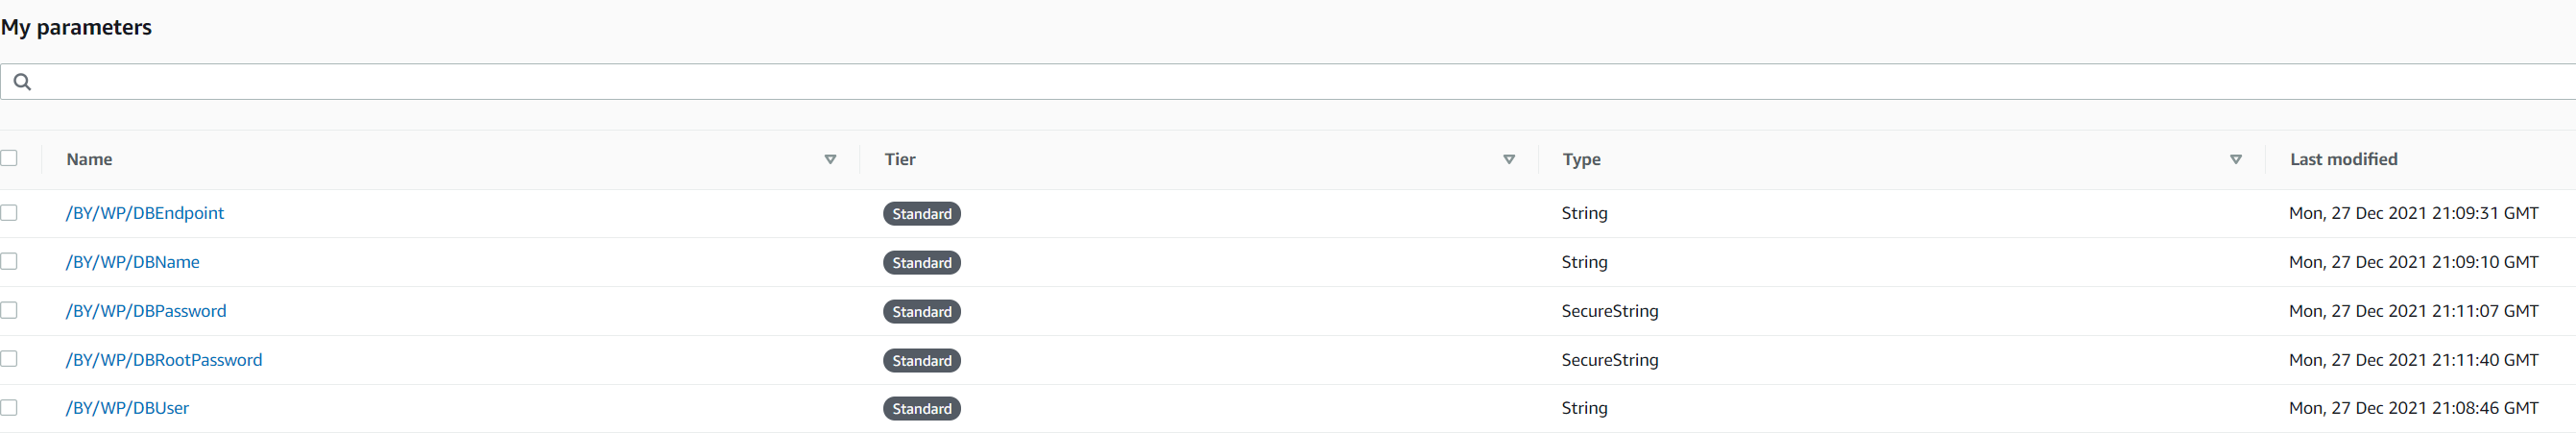This screenshot has height=433, width=2576.
Task: Open the /BY/WP/DBEndpoint parameter
Action: 145,213
